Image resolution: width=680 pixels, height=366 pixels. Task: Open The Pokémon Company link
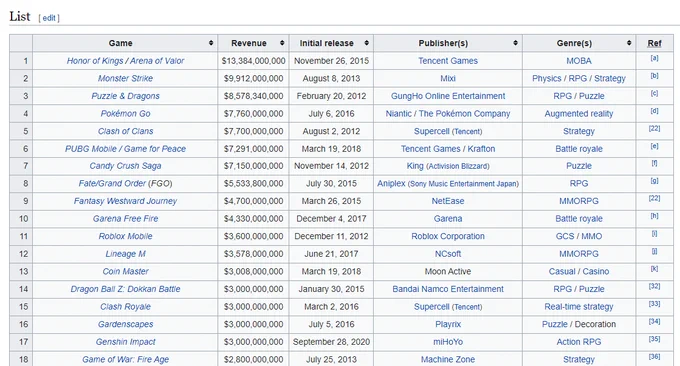point(464,114)
